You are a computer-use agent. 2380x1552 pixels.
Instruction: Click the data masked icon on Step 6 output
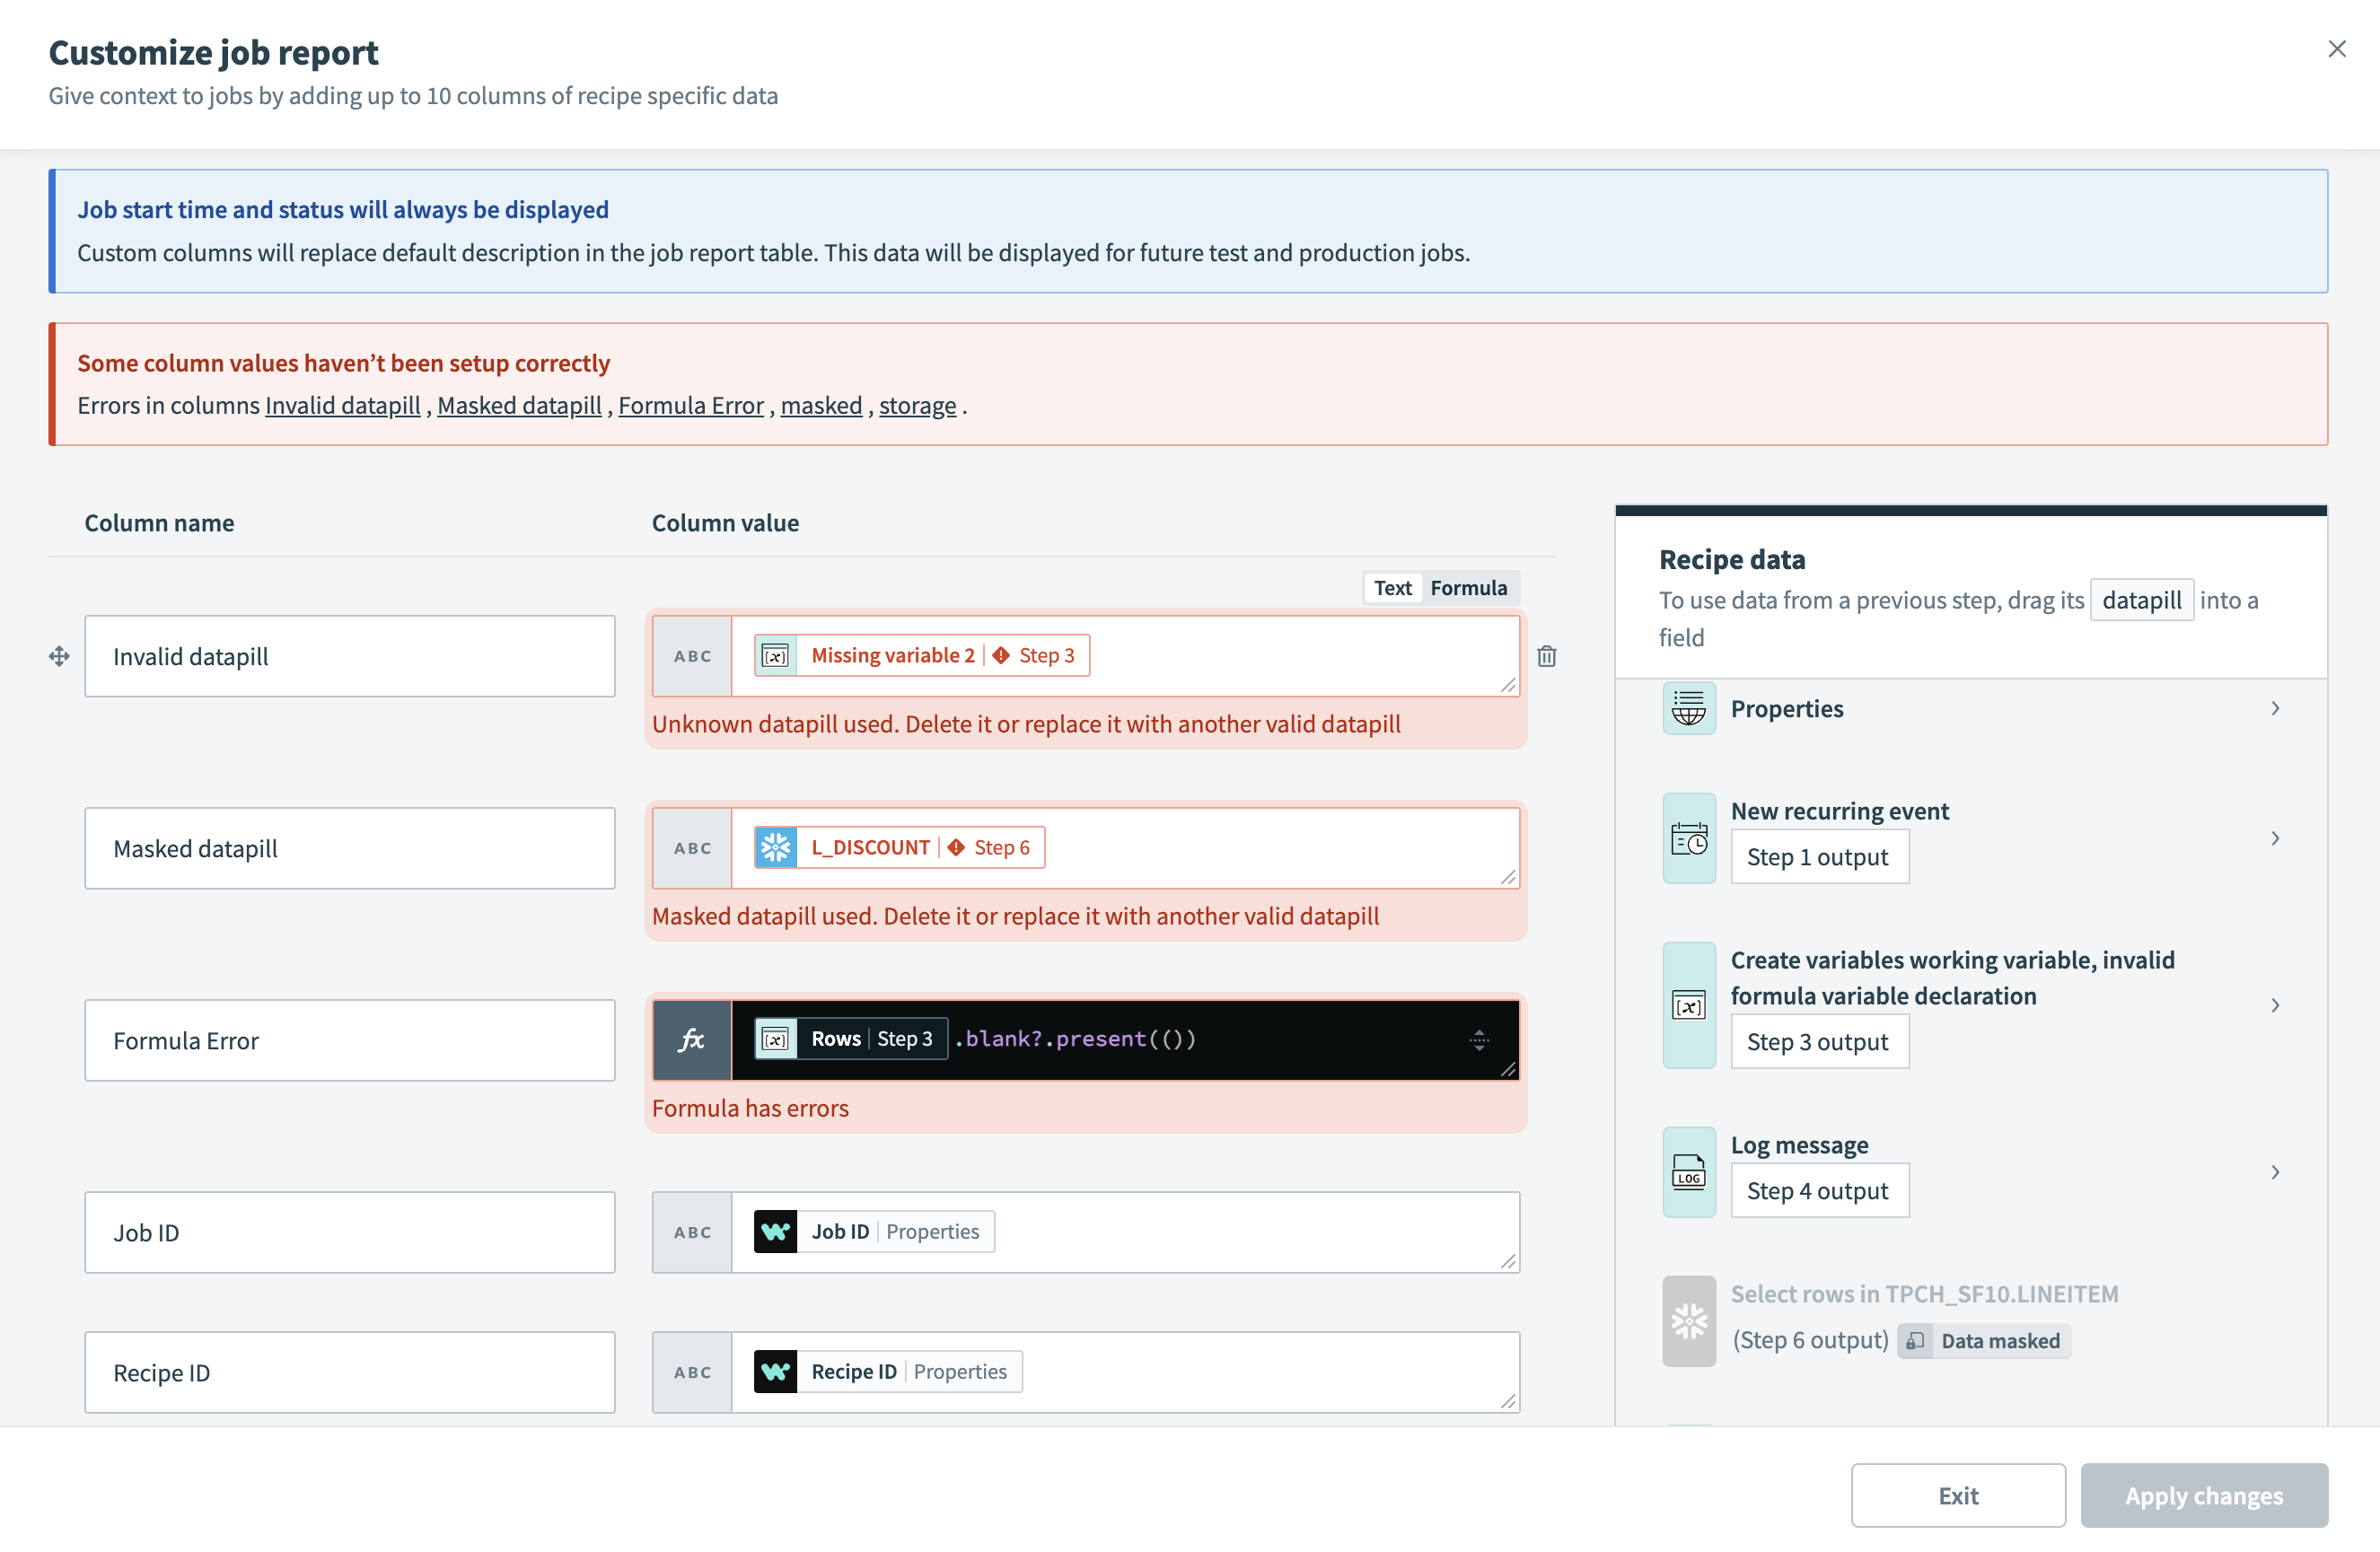[x=1913, y=1340]
